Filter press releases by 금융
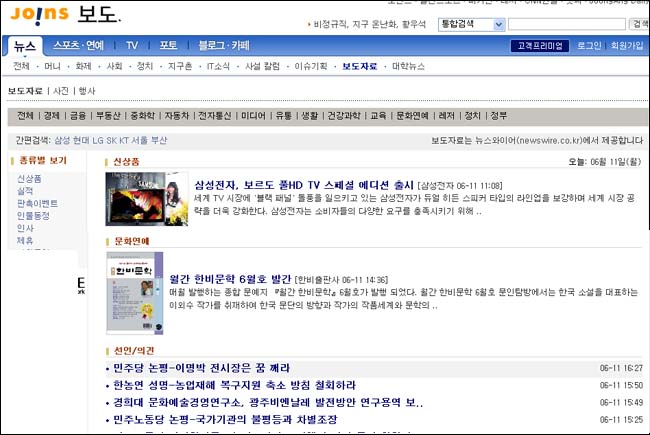Image resolution: width=650 pixels, height=435 pixels. (x=78, y=116)
